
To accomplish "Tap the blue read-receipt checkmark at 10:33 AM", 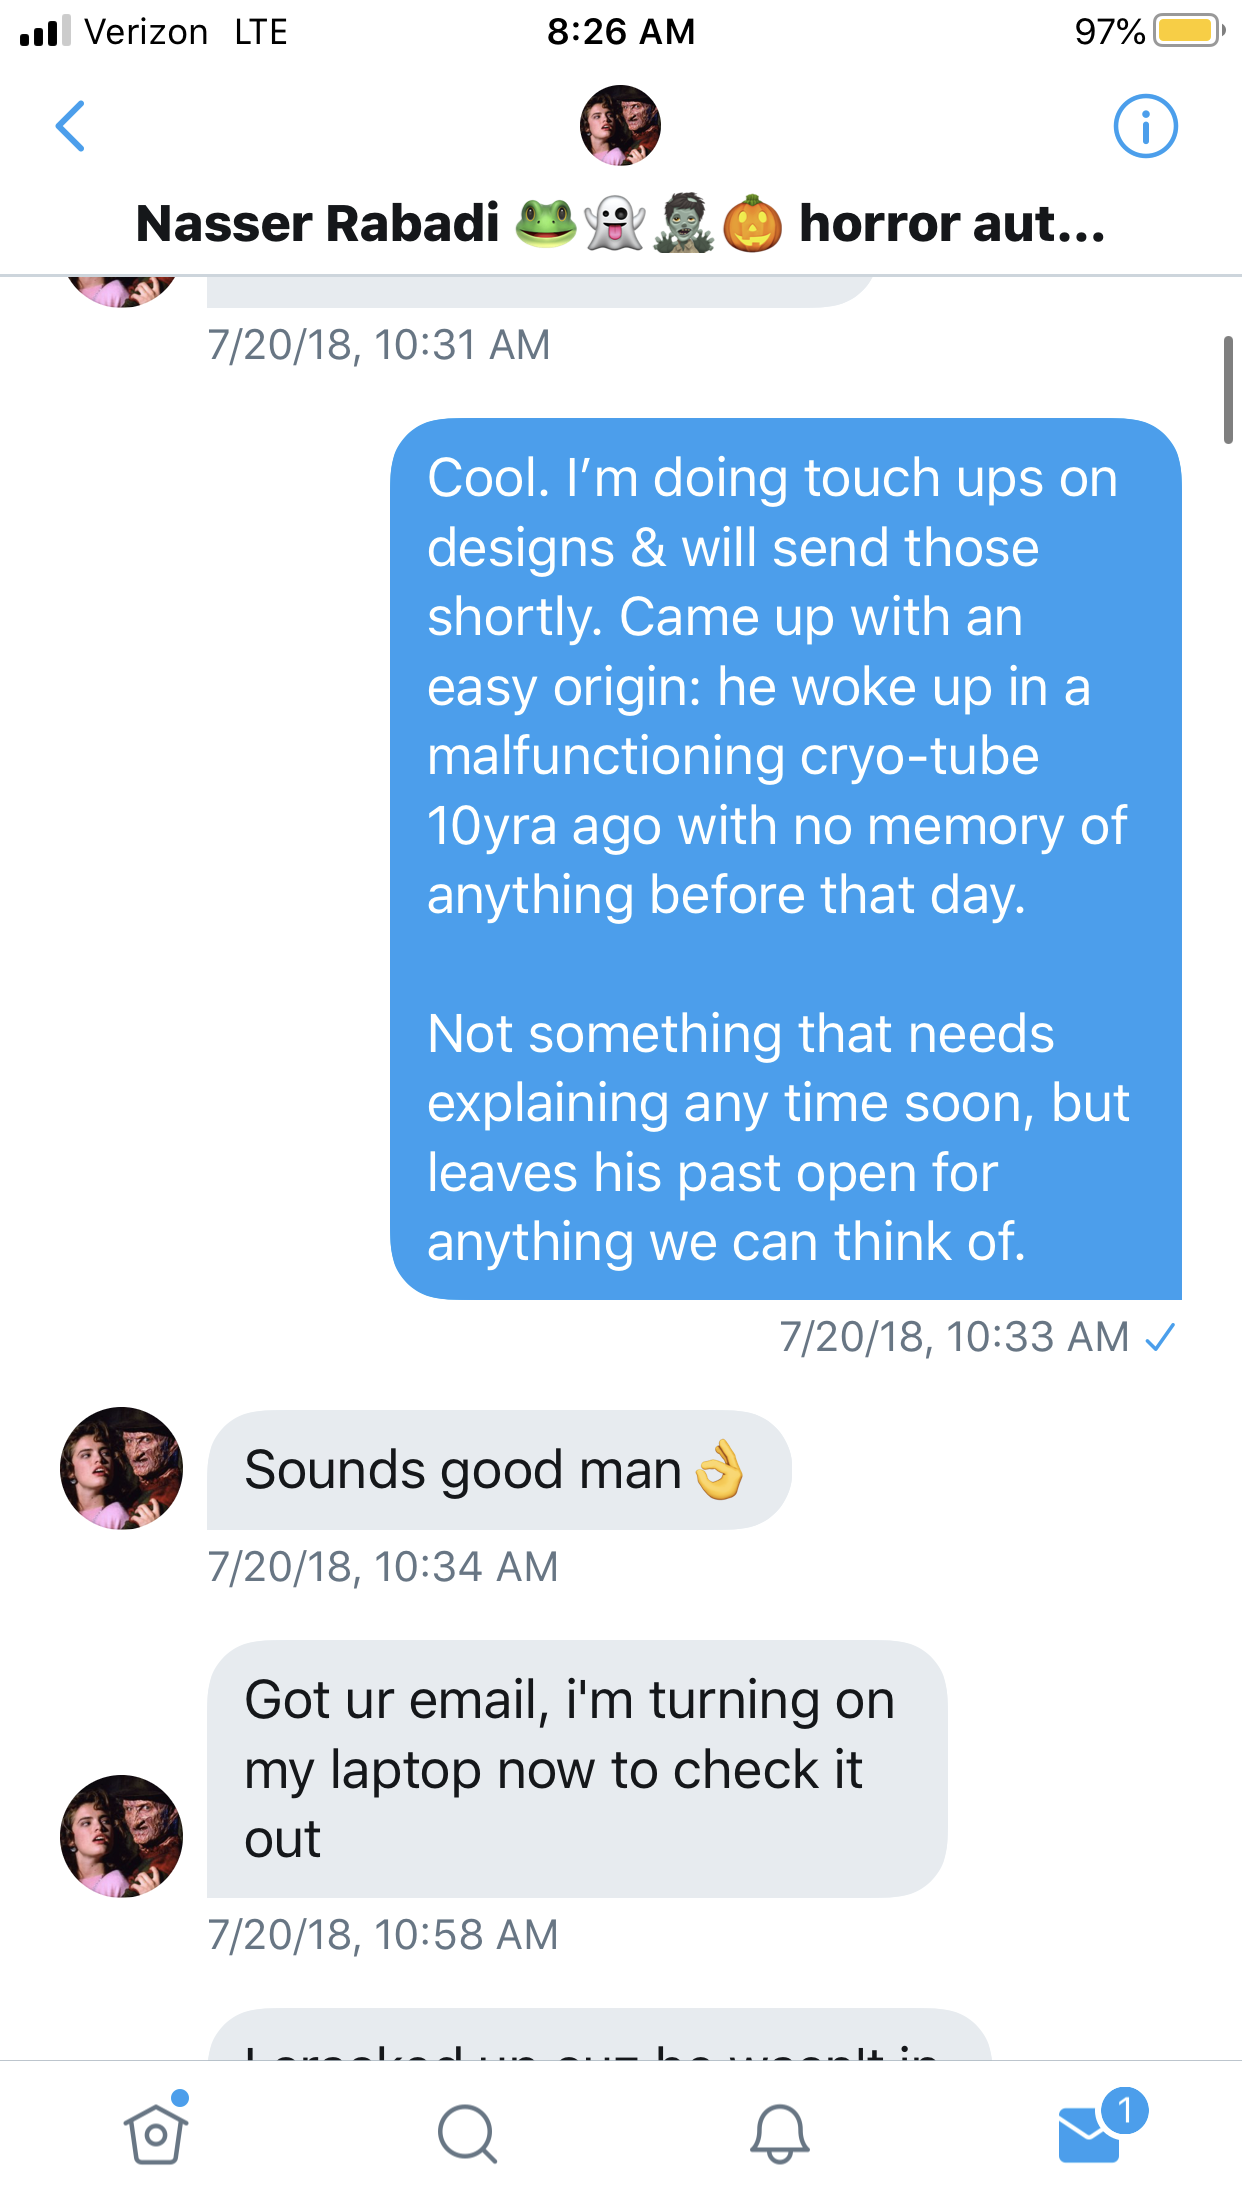I will tap(1160, 1337).
